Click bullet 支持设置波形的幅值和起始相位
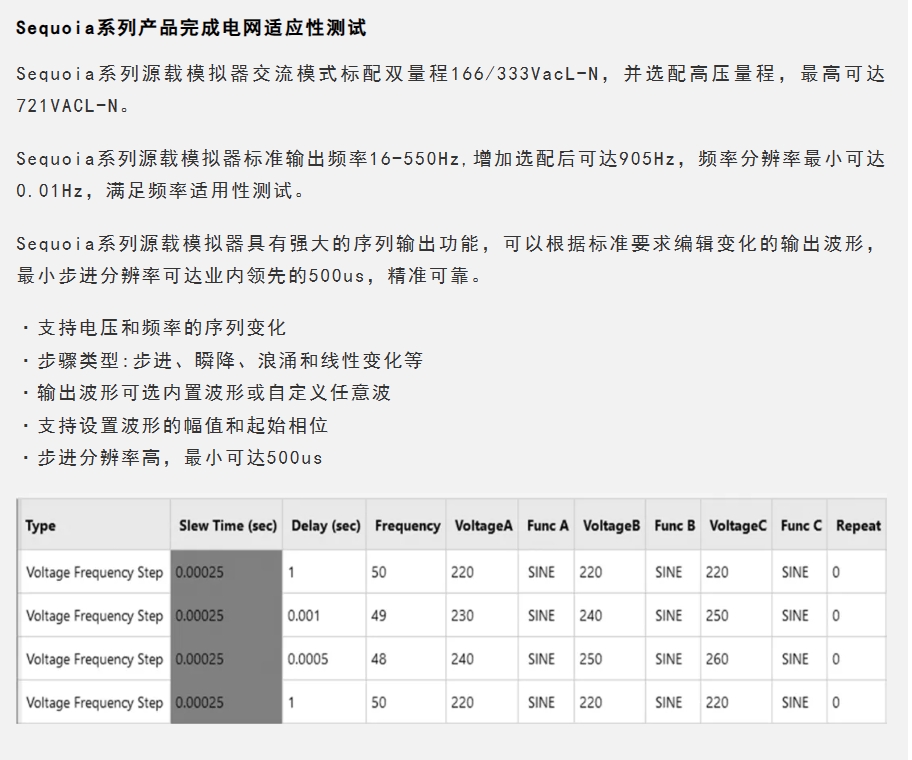 (174, 425)
